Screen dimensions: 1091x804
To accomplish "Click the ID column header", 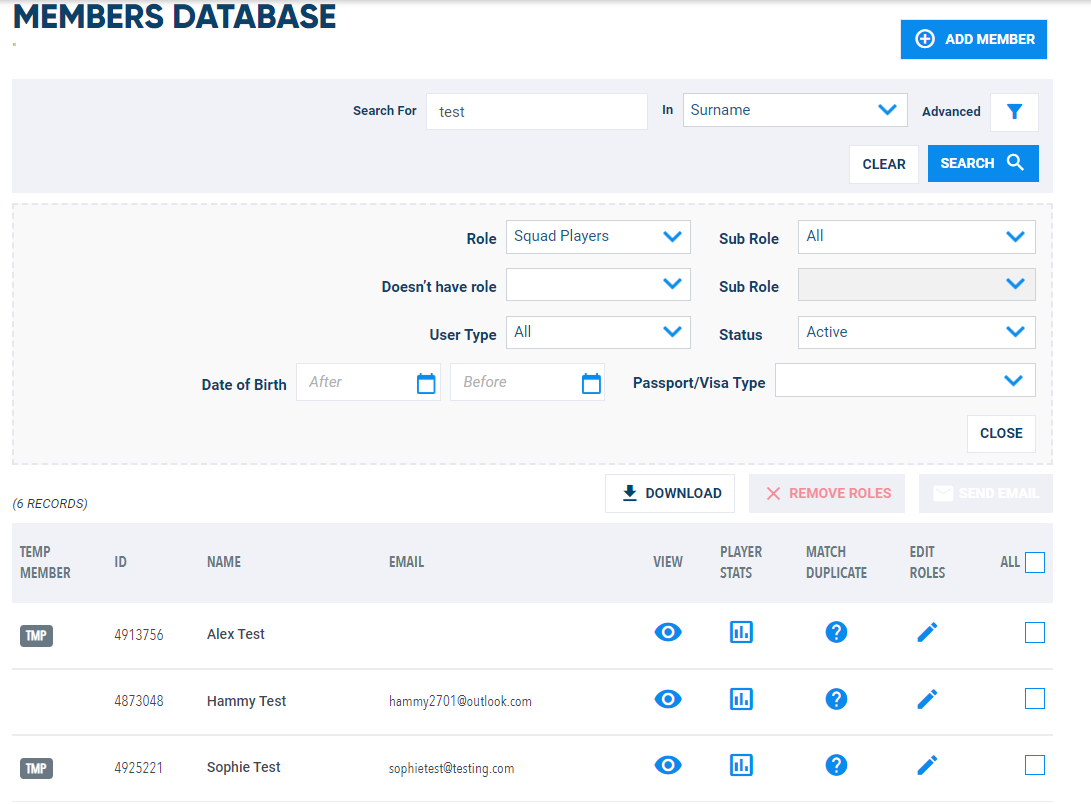I will tap(120, 562).
